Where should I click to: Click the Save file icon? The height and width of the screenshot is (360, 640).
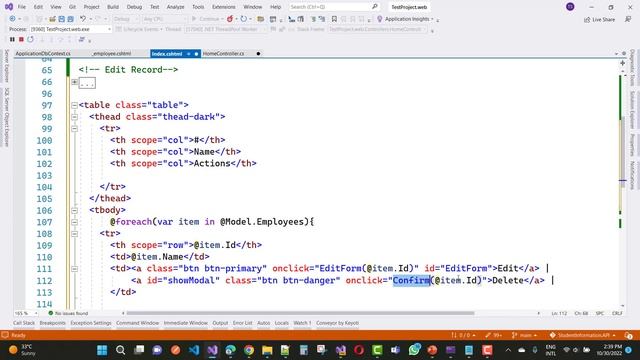click(x=61, y=19)
